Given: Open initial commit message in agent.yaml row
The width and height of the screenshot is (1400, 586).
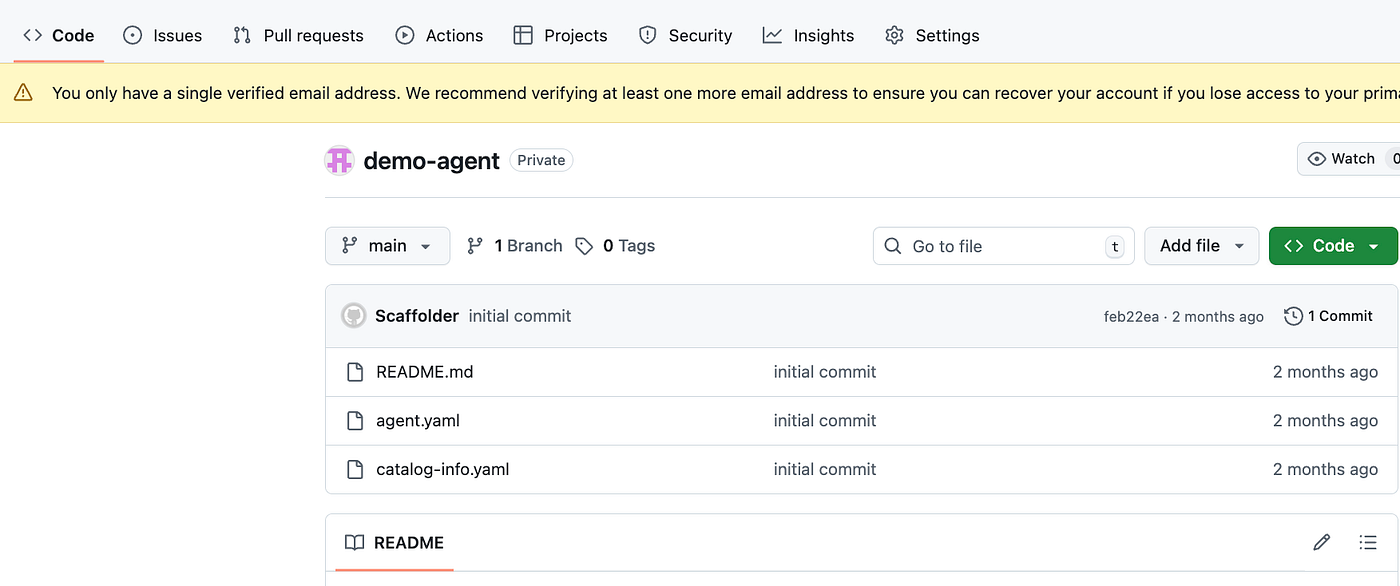Looking at the screenshot, I should coord(825,421).
